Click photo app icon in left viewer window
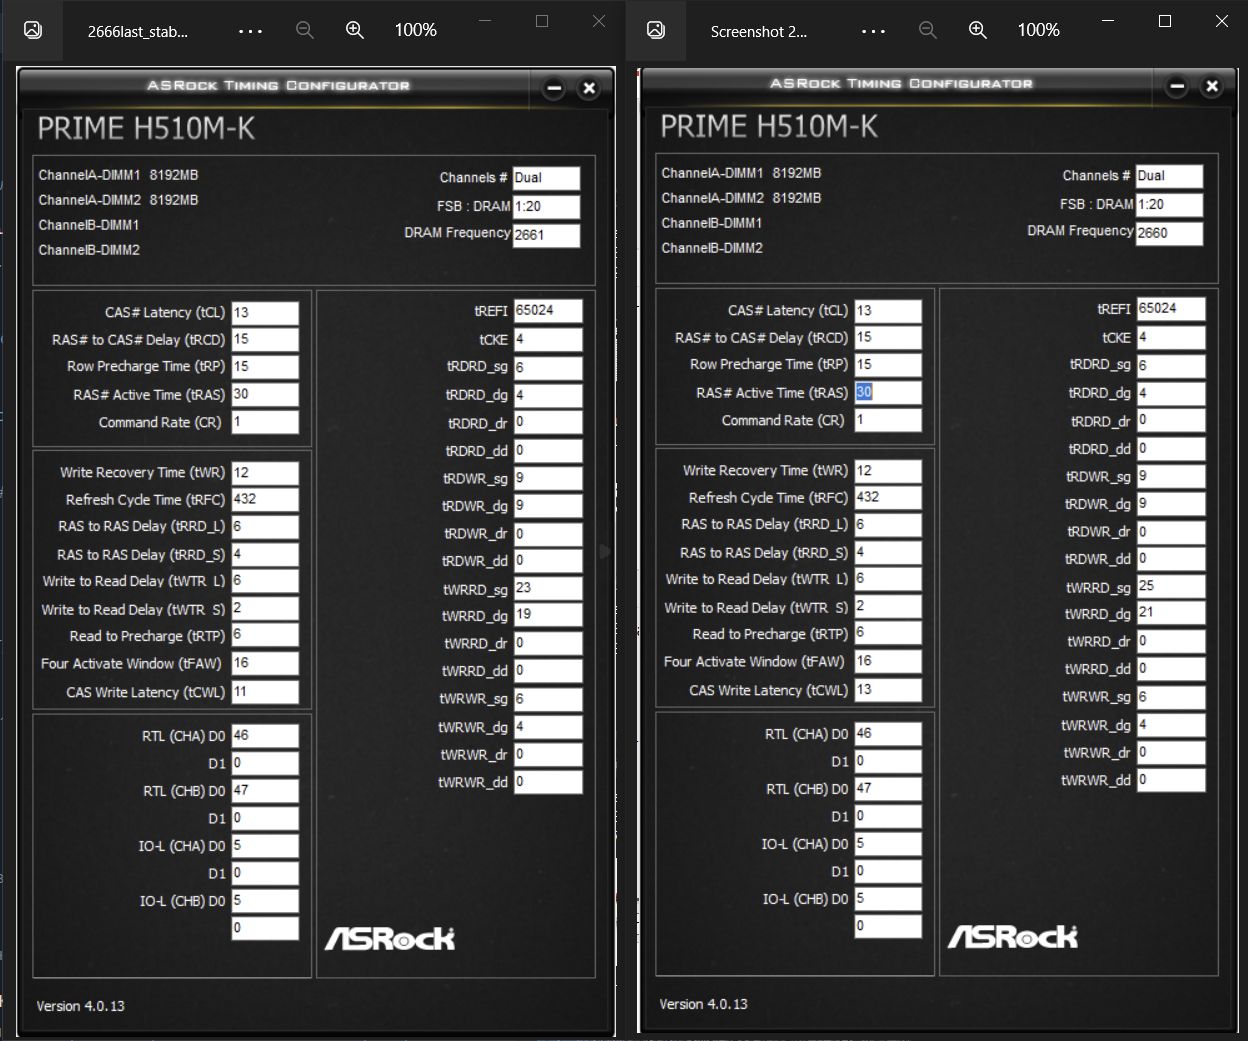1248x1041 pixels. tap(33, 30)
